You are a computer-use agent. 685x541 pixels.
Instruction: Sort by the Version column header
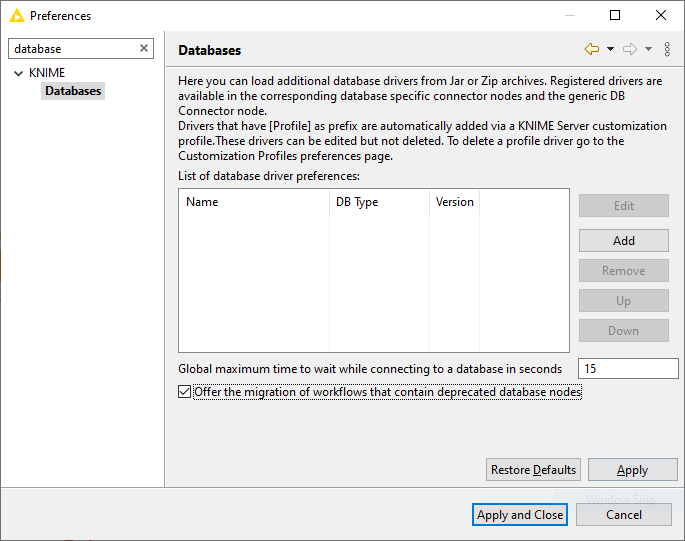point(454,202)
